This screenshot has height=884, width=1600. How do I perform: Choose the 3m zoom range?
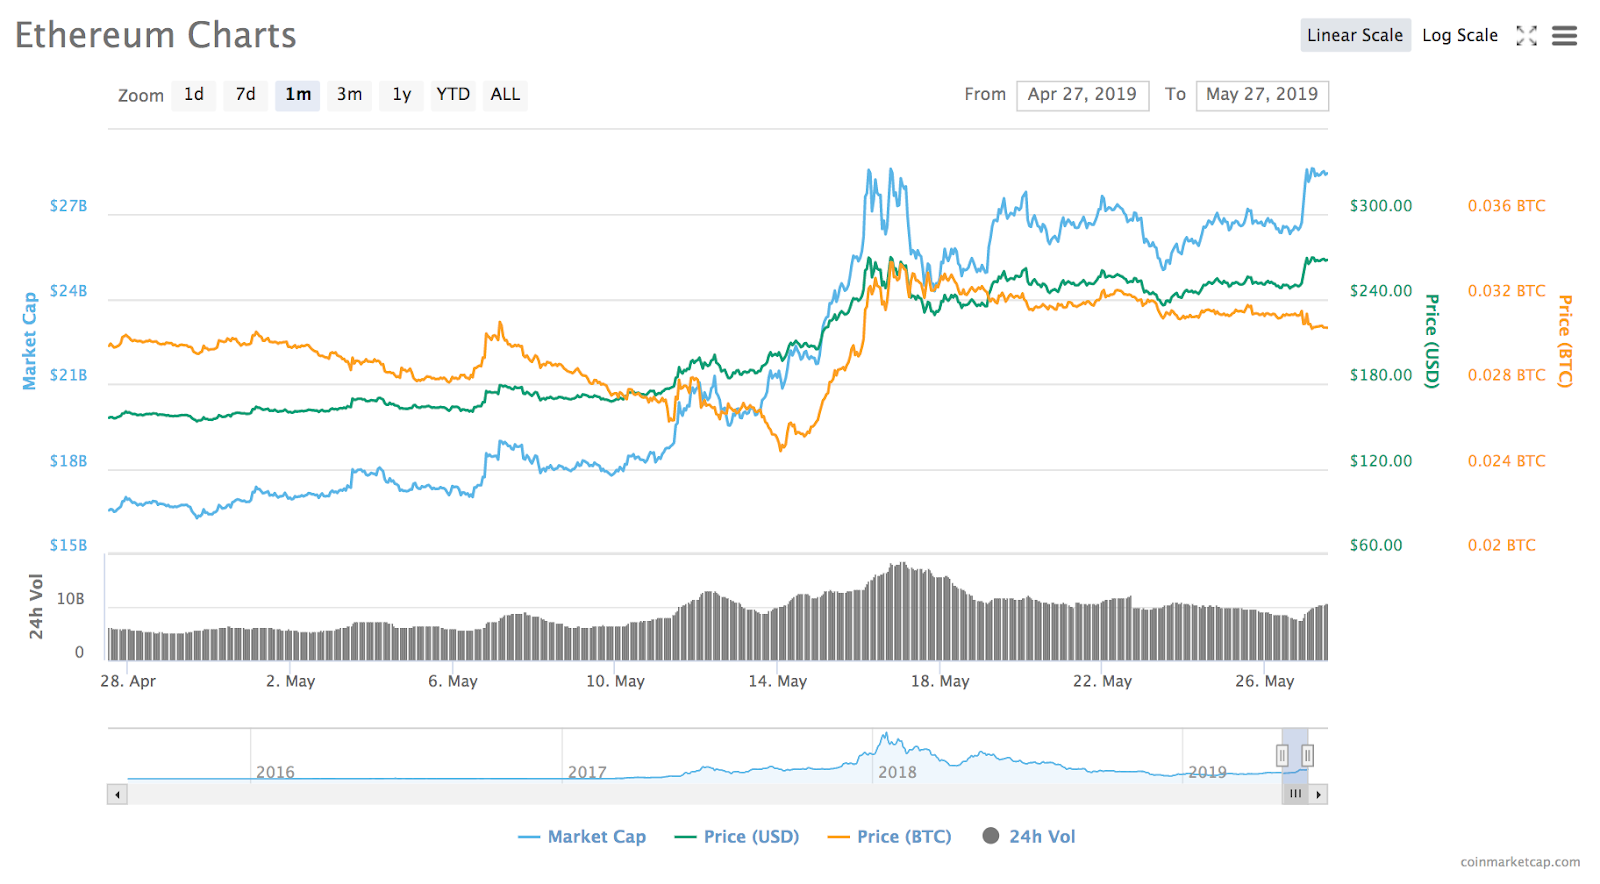(350, 95)
